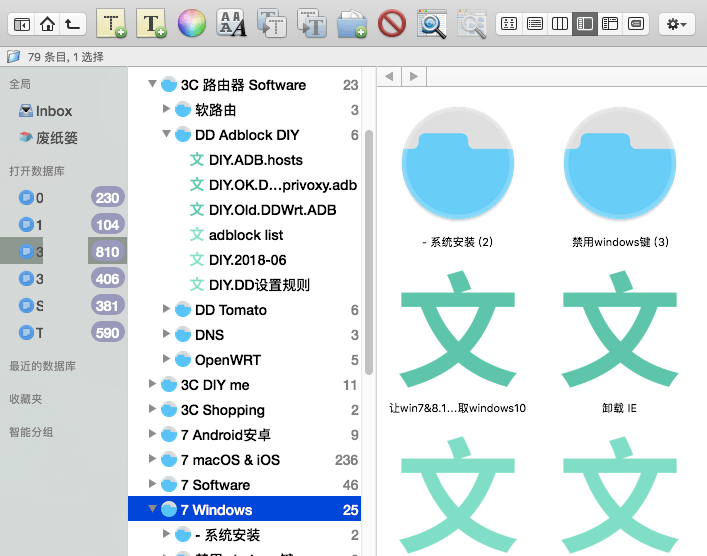Collapse the DD Adblock DIY group
Image resolution: width=707 pixels, height=556 pixels.
tap(166, 134)
